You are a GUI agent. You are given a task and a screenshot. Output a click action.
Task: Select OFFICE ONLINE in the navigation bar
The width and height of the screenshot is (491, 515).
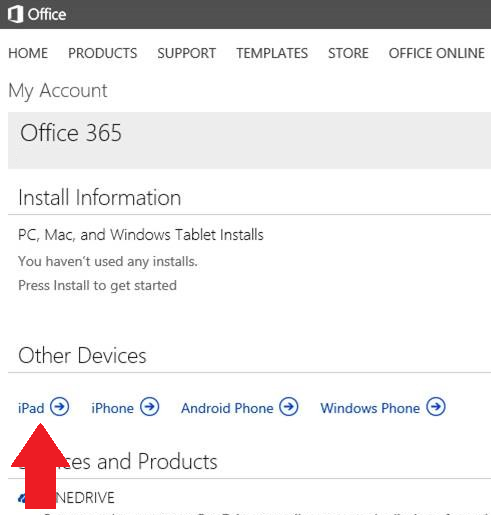437,53
